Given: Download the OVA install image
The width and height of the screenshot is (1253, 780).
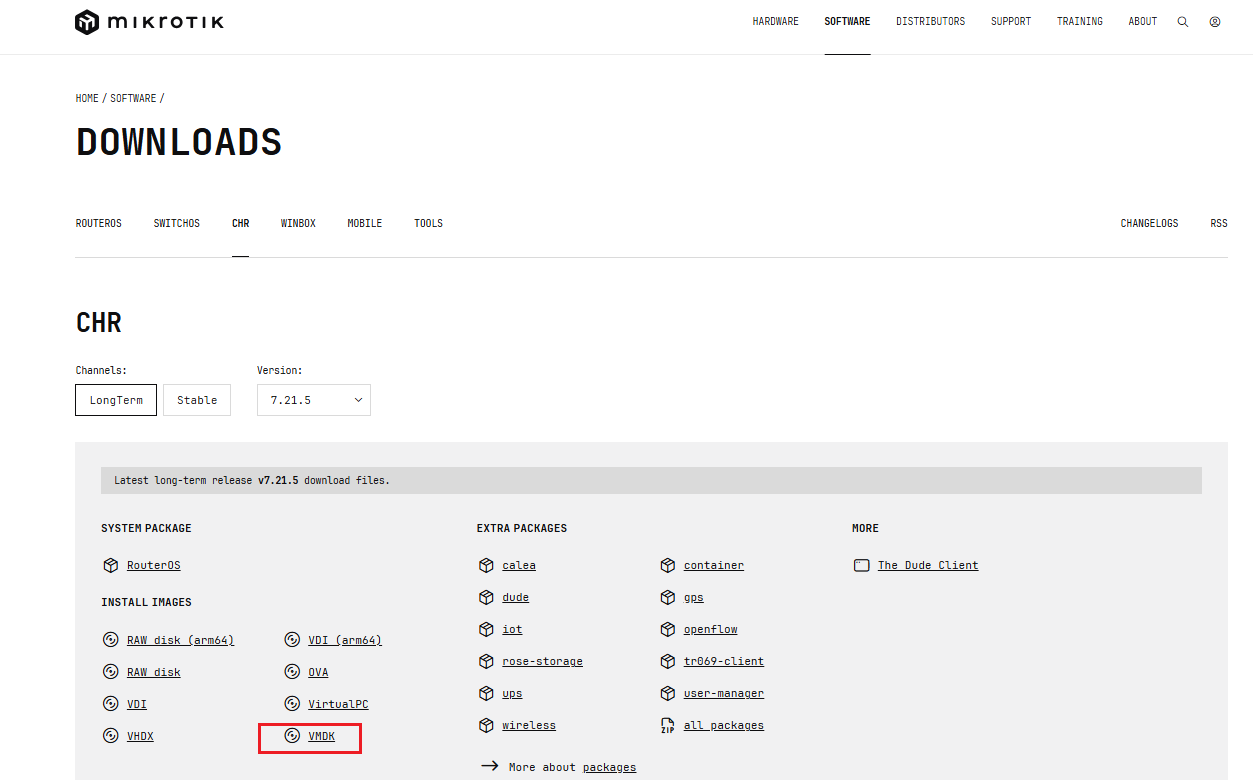Looking at the screenshot, I should click(318, 673).
